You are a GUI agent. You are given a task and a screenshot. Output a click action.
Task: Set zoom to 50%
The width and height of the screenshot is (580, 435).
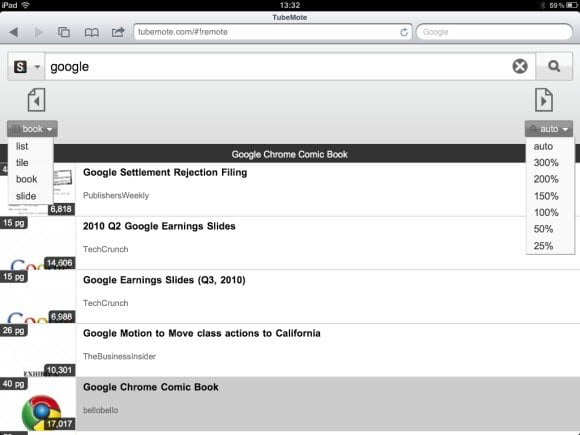point(543,229)
